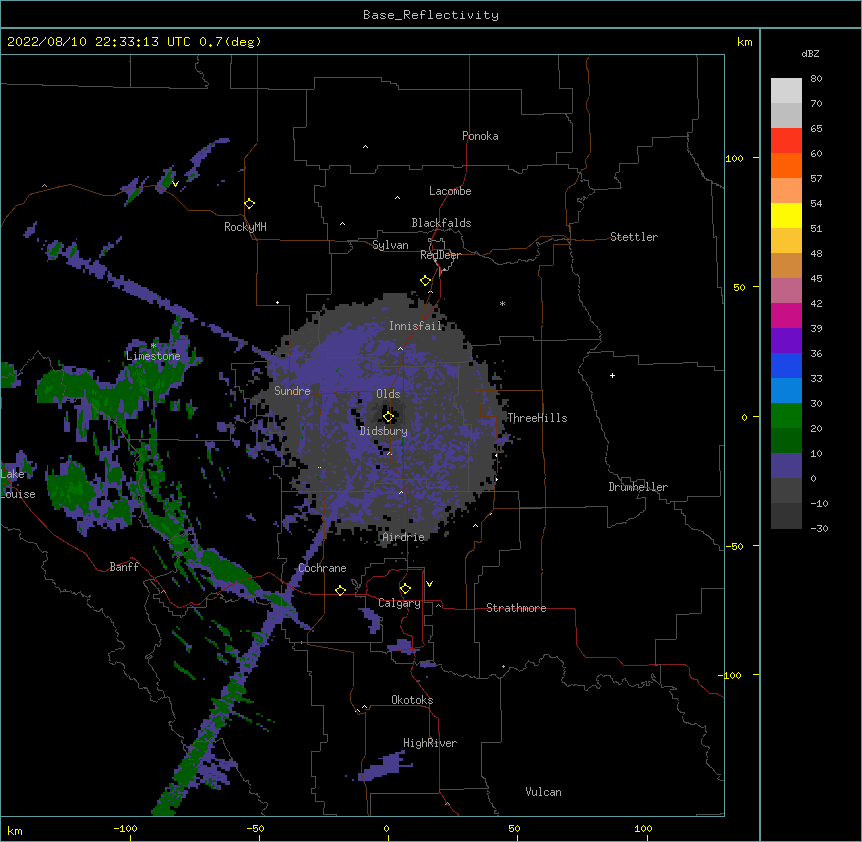Click the Vulcan town label
This screenshot has width=862, height=842.
point(543,792)
